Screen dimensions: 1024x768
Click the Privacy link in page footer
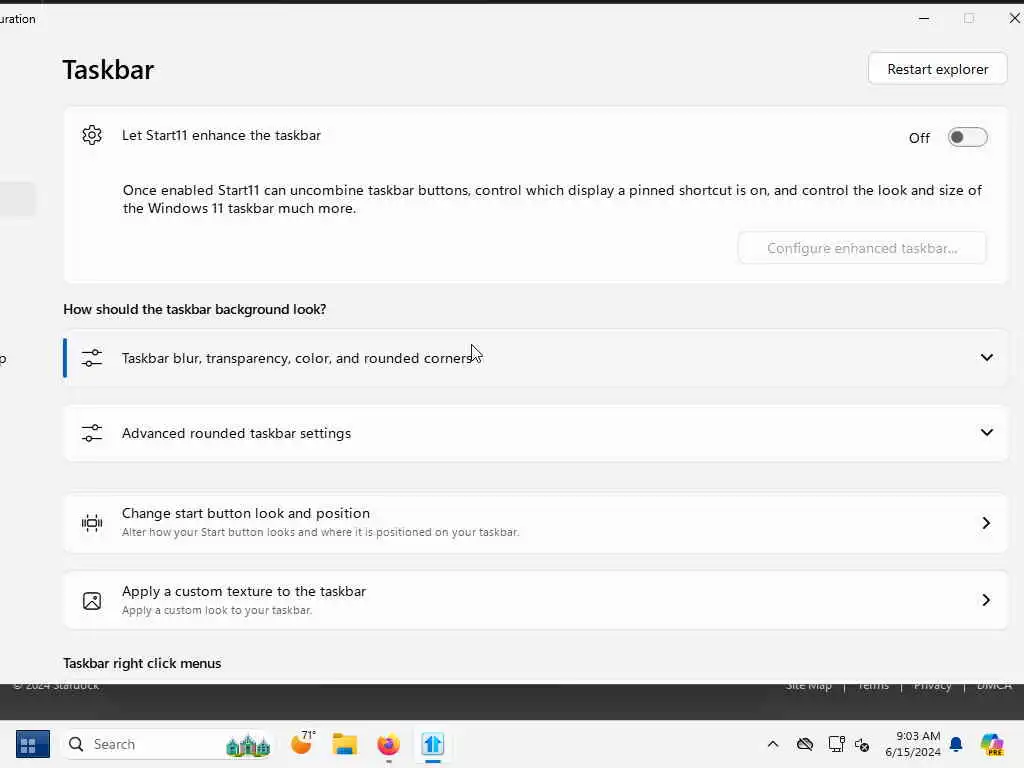[932, 686]
